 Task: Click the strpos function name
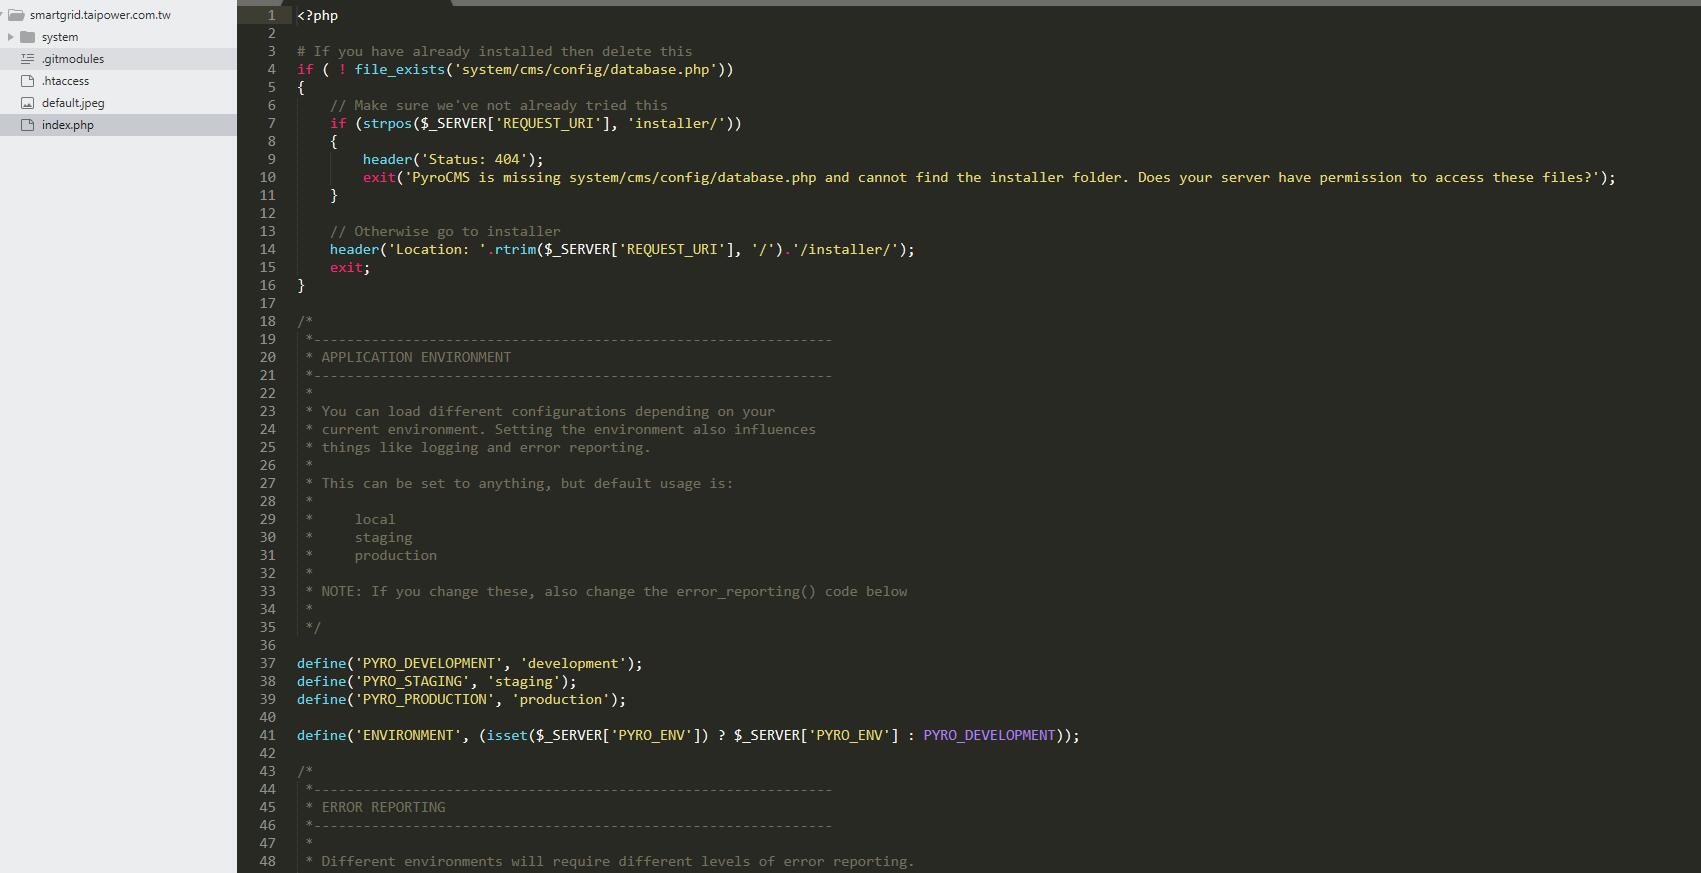387,123
